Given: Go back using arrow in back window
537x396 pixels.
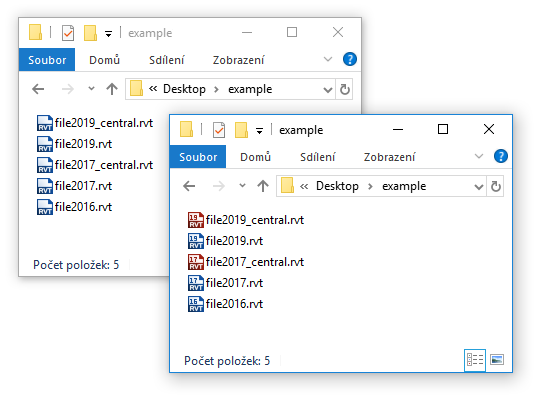Looking at the screenshot, I should point(38,89).
